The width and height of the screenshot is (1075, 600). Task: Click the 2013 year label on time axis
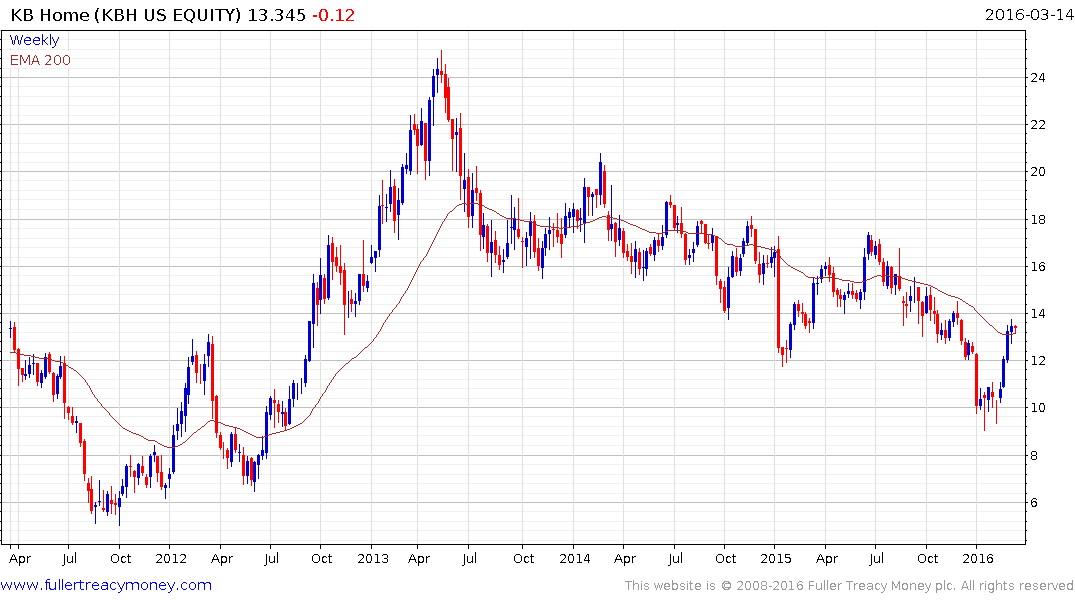[x=372, y=558]
